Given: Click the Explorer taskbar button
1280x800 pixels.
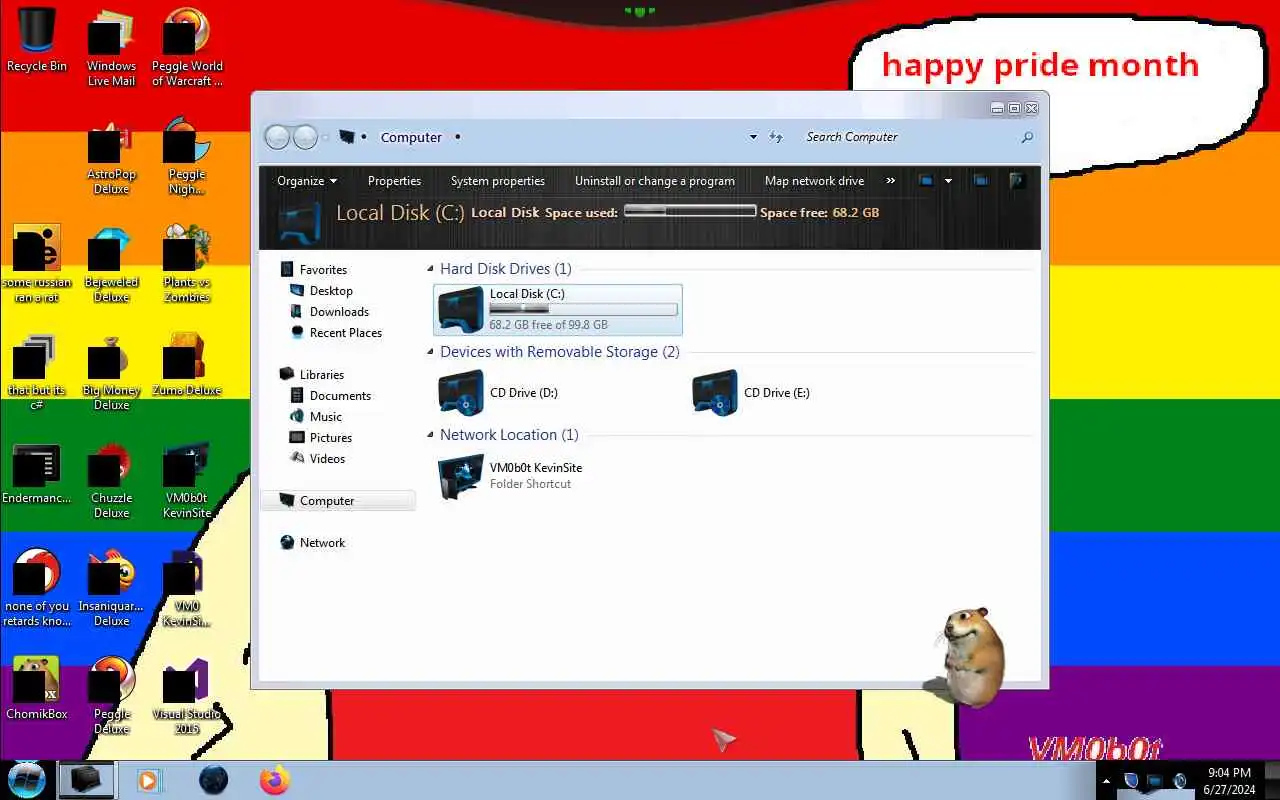Looking at the screenshot, I should tap(85, 780).
